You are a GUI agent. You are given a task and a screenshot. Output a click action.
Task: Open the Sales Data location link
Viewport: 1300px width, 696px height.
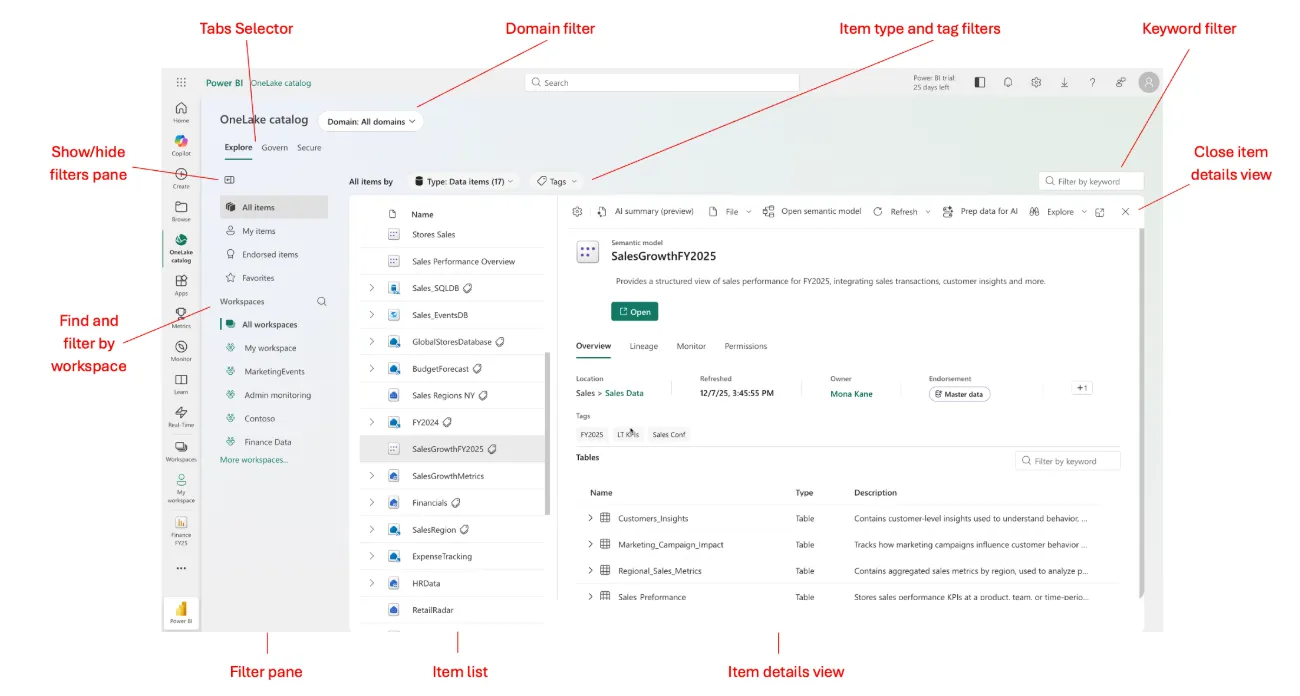[624, 393]
